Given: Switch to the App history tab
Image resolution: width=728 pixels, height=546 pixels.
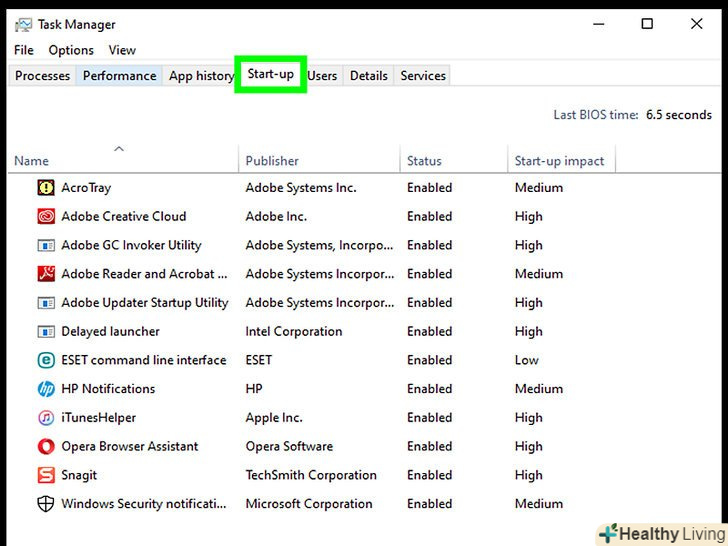Looking at the screenshot, I should click(x=201, y=76).
